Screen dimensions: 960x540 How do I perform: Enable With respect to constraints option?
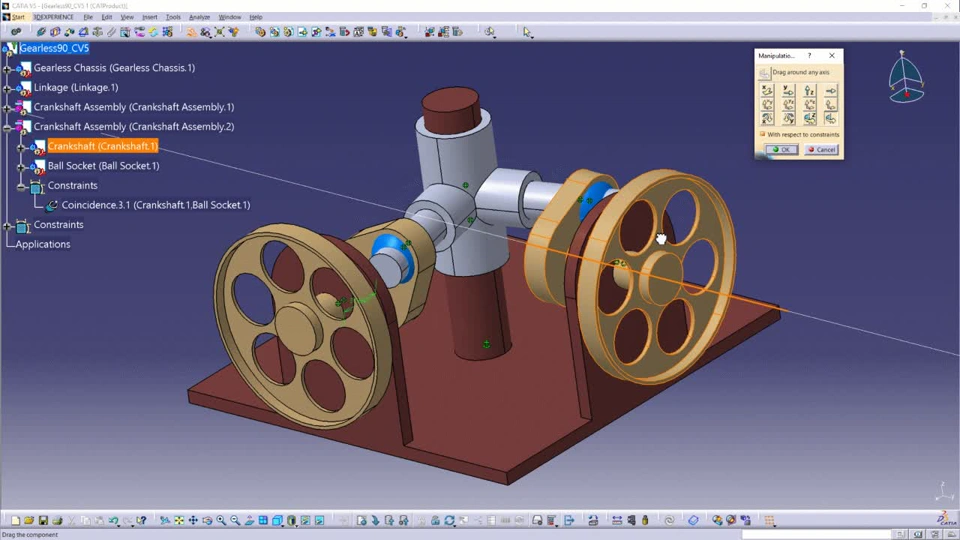coord(763,134)
